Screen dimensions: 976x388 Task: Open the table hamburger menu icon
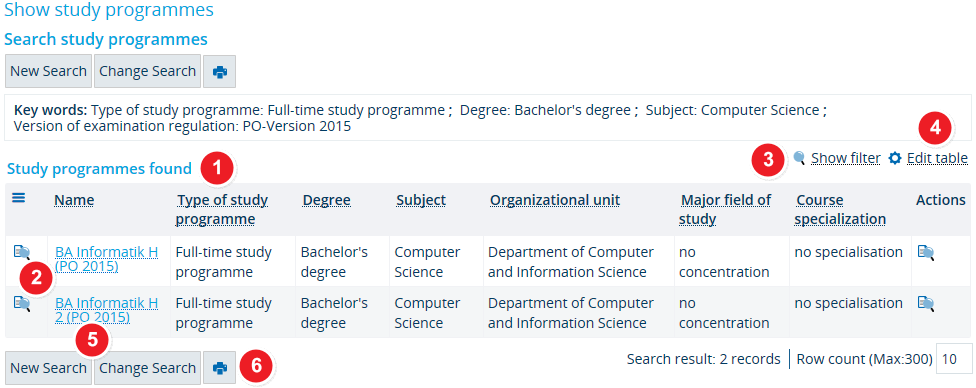[19, 197]
